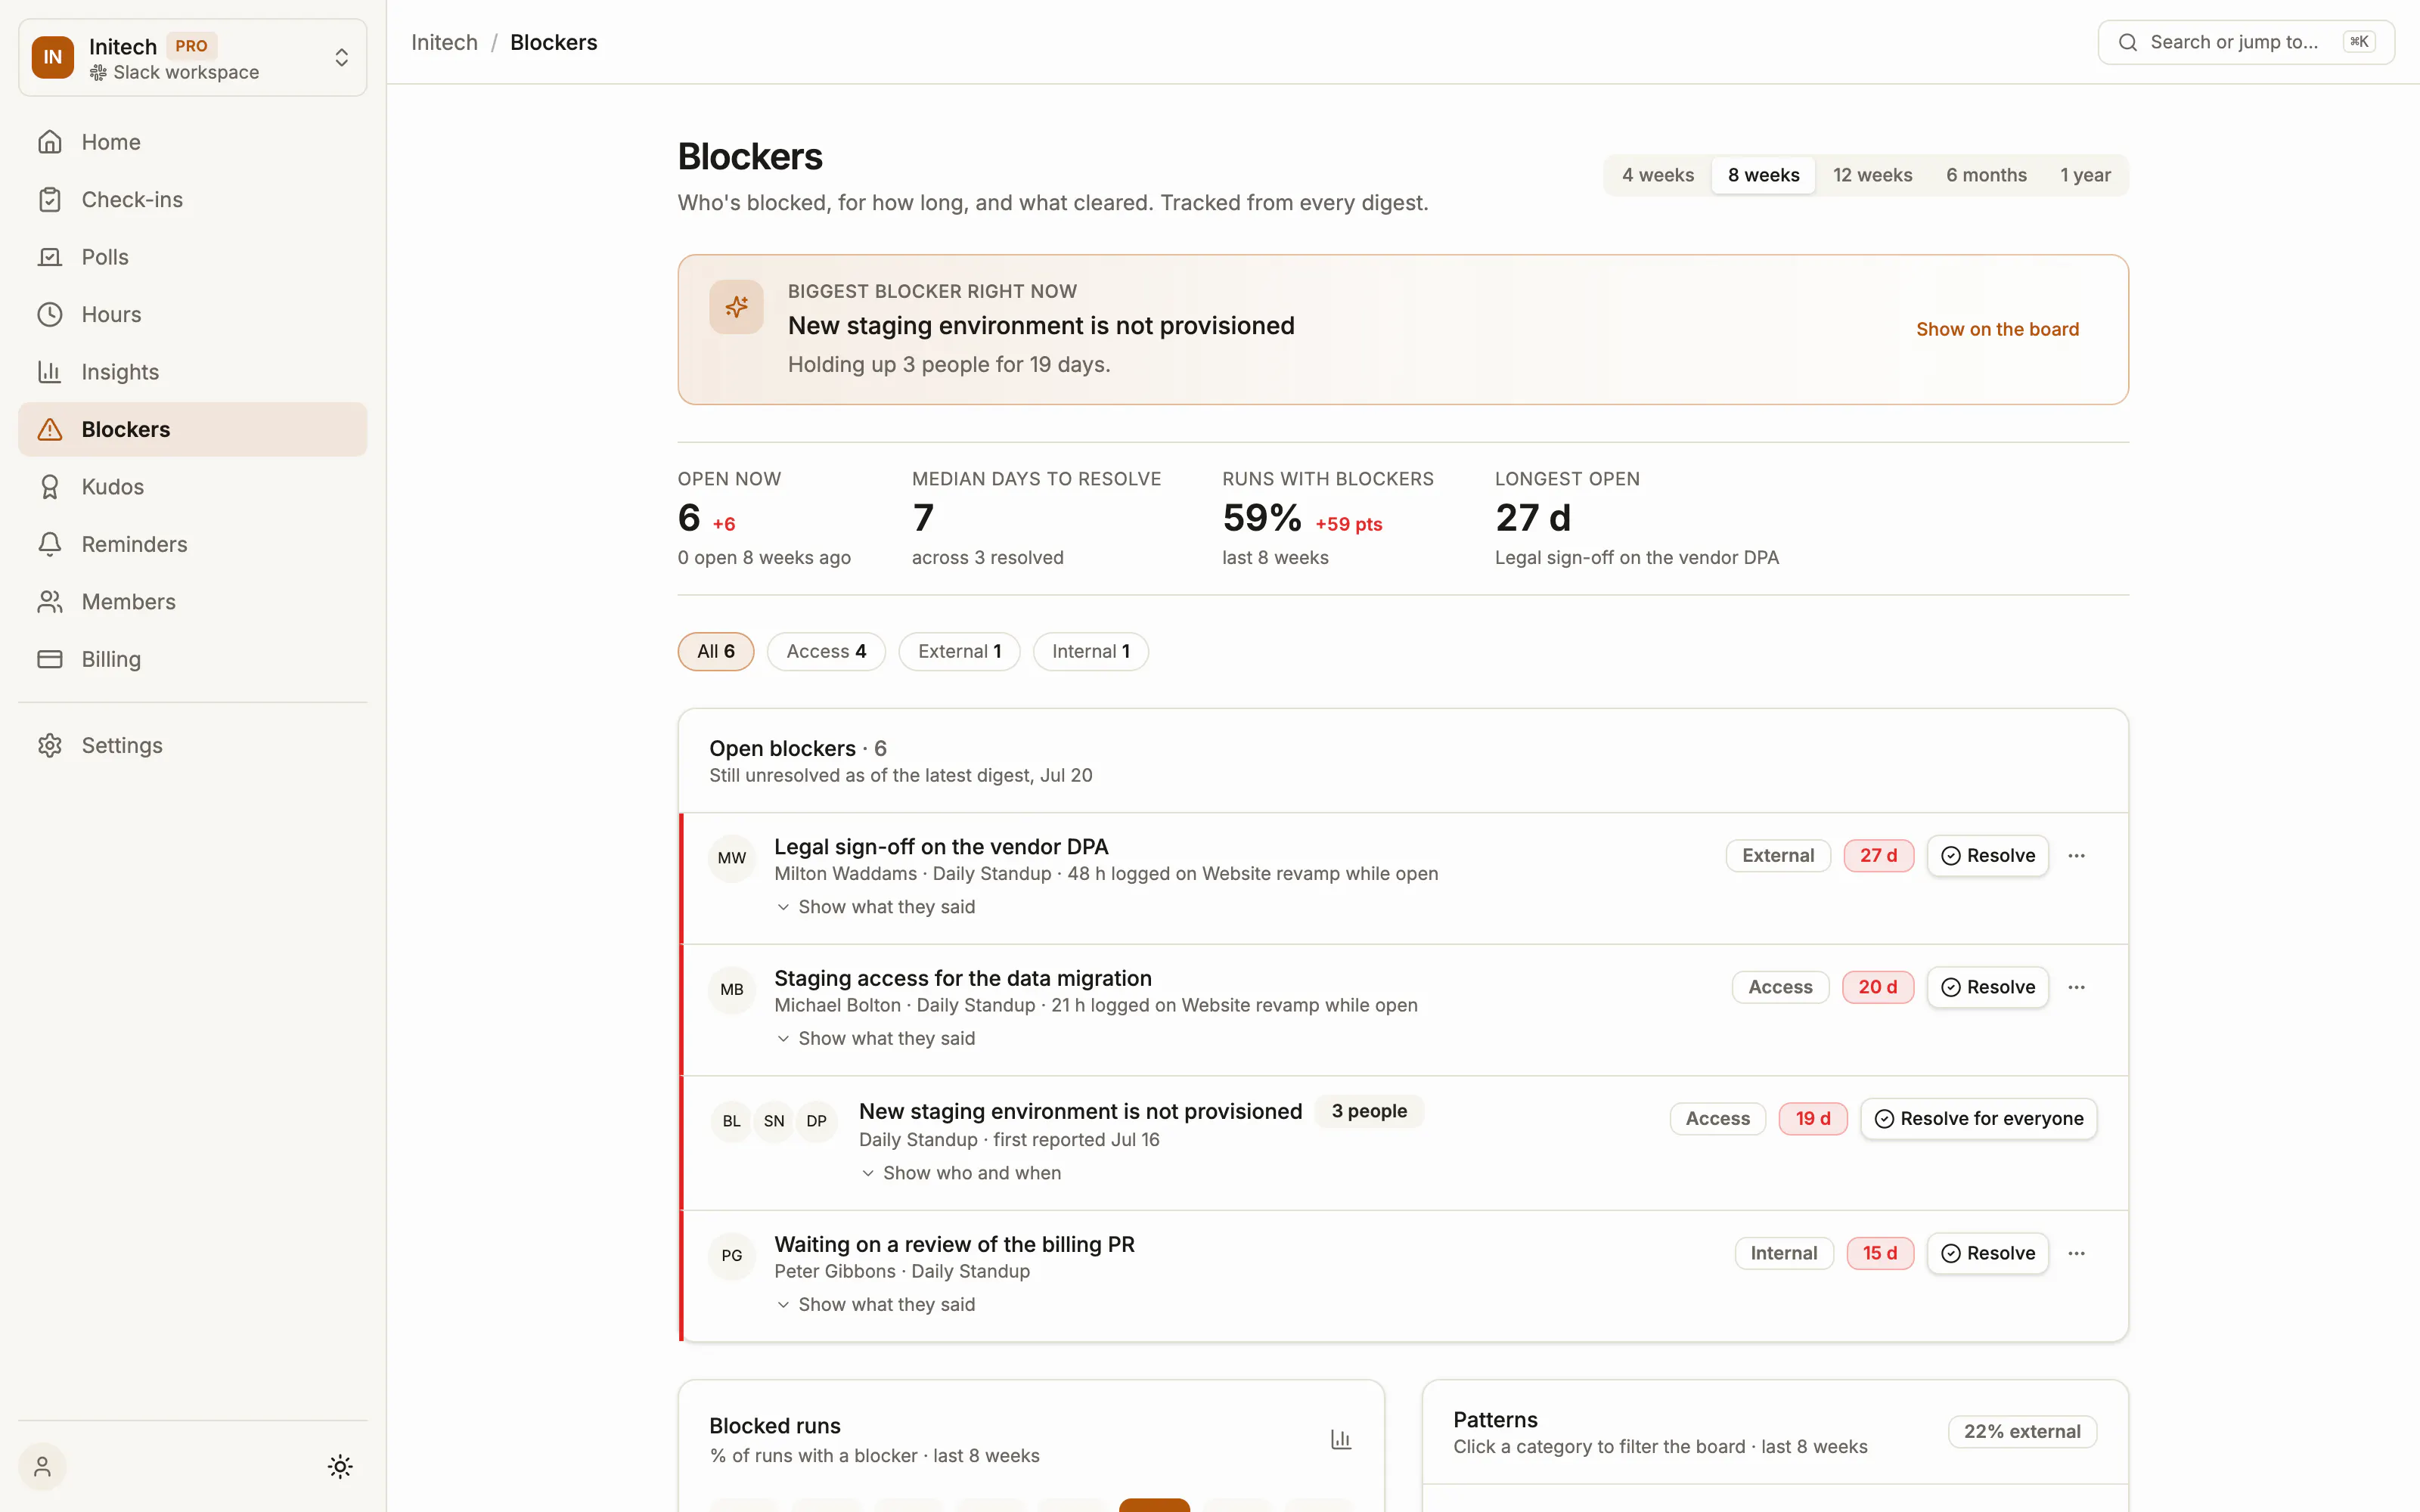Open Kudos in the sidebar
Screen dimensions: 2420x1512
(193, 487)
